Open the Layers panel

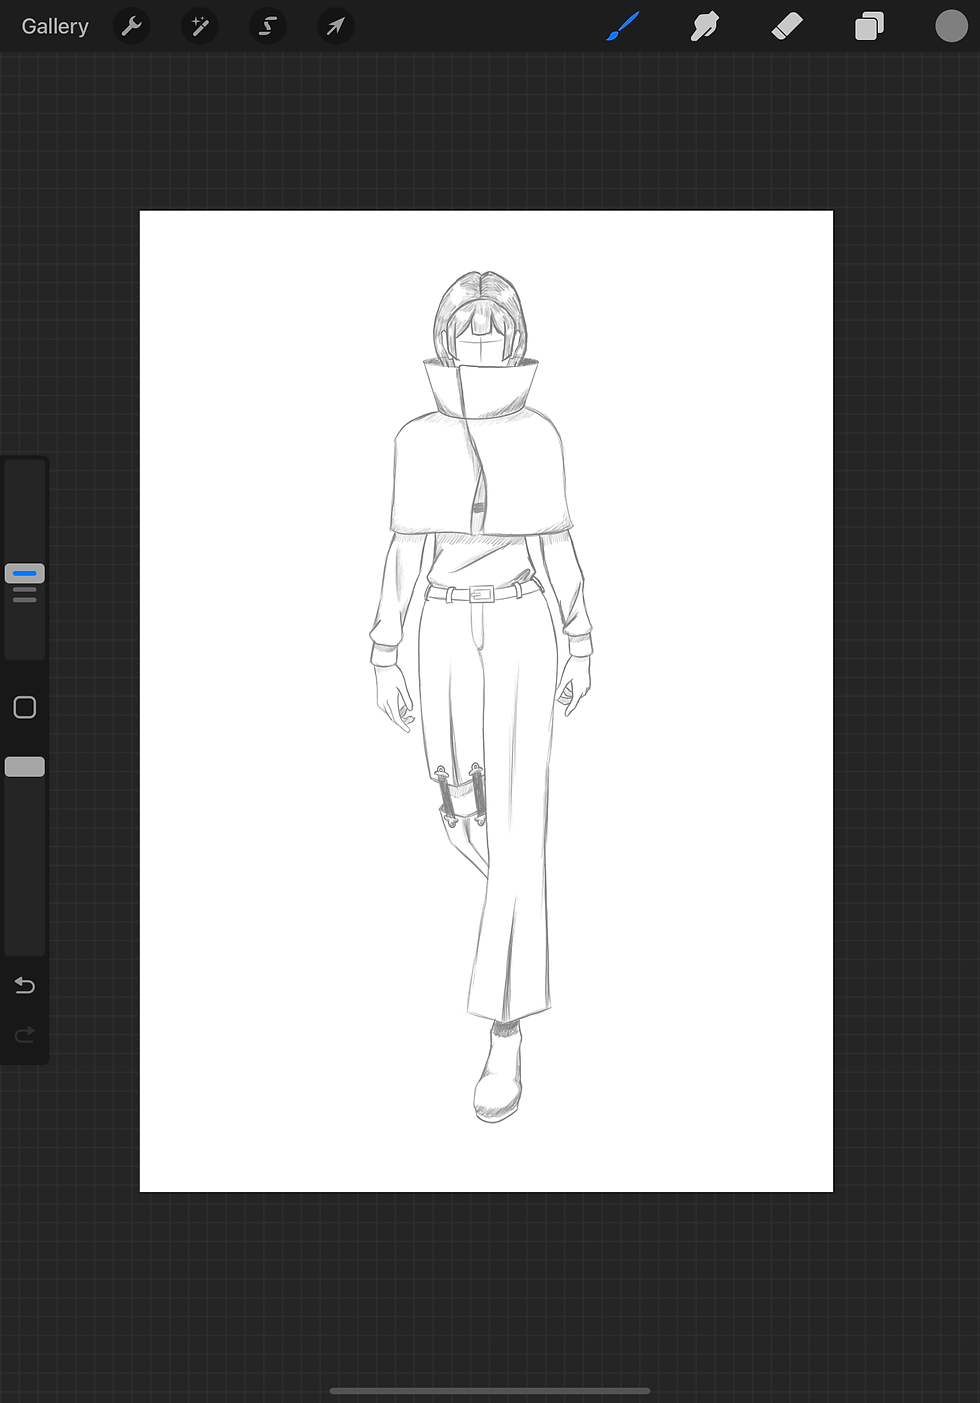click(x=869, y=26)
